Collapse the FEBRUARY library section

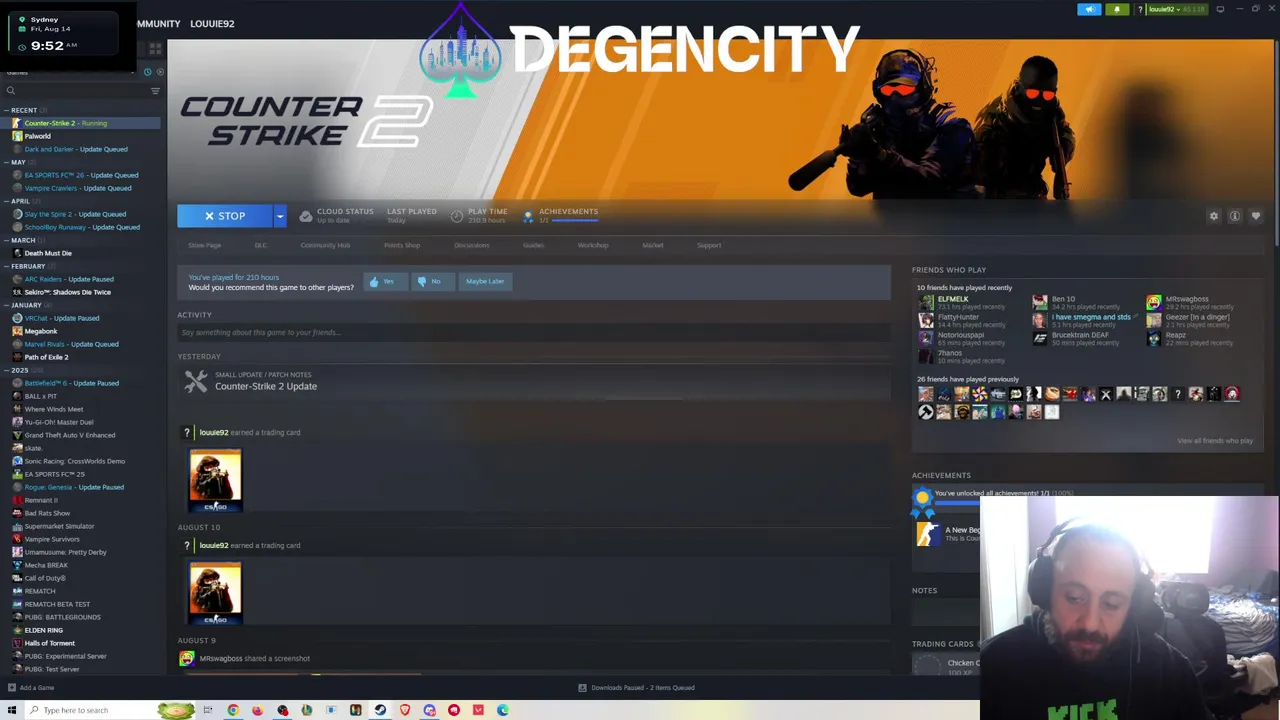(7, 266)
